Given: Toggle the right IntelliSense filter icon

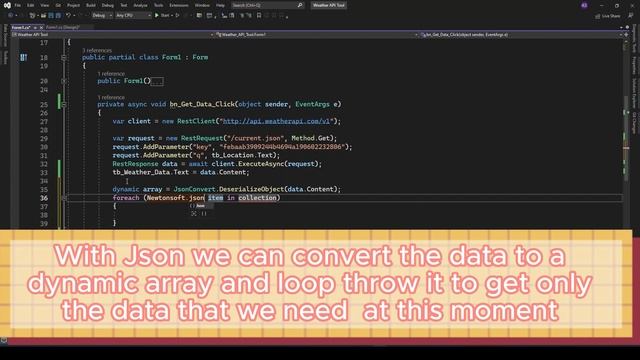Looking at the screenshot, I should (204, 213).
